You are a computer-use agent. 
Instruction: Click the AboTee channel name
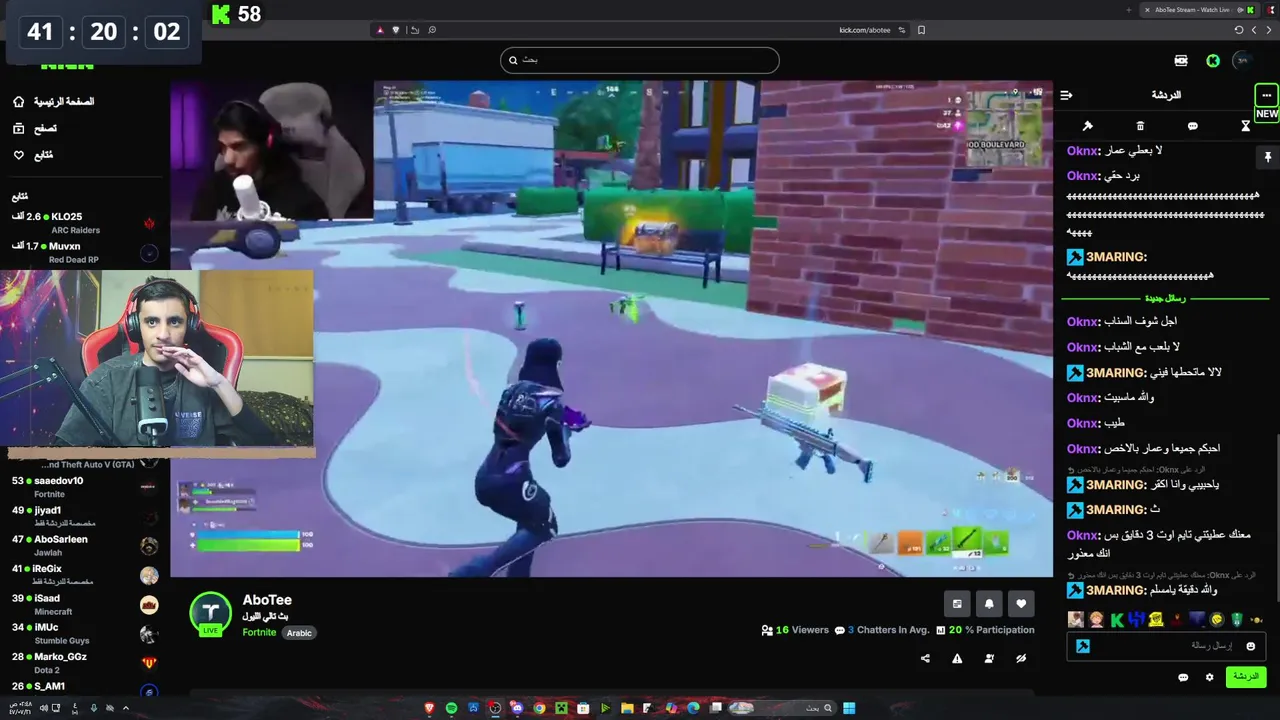pyautogui.click(x=267, y=600)
